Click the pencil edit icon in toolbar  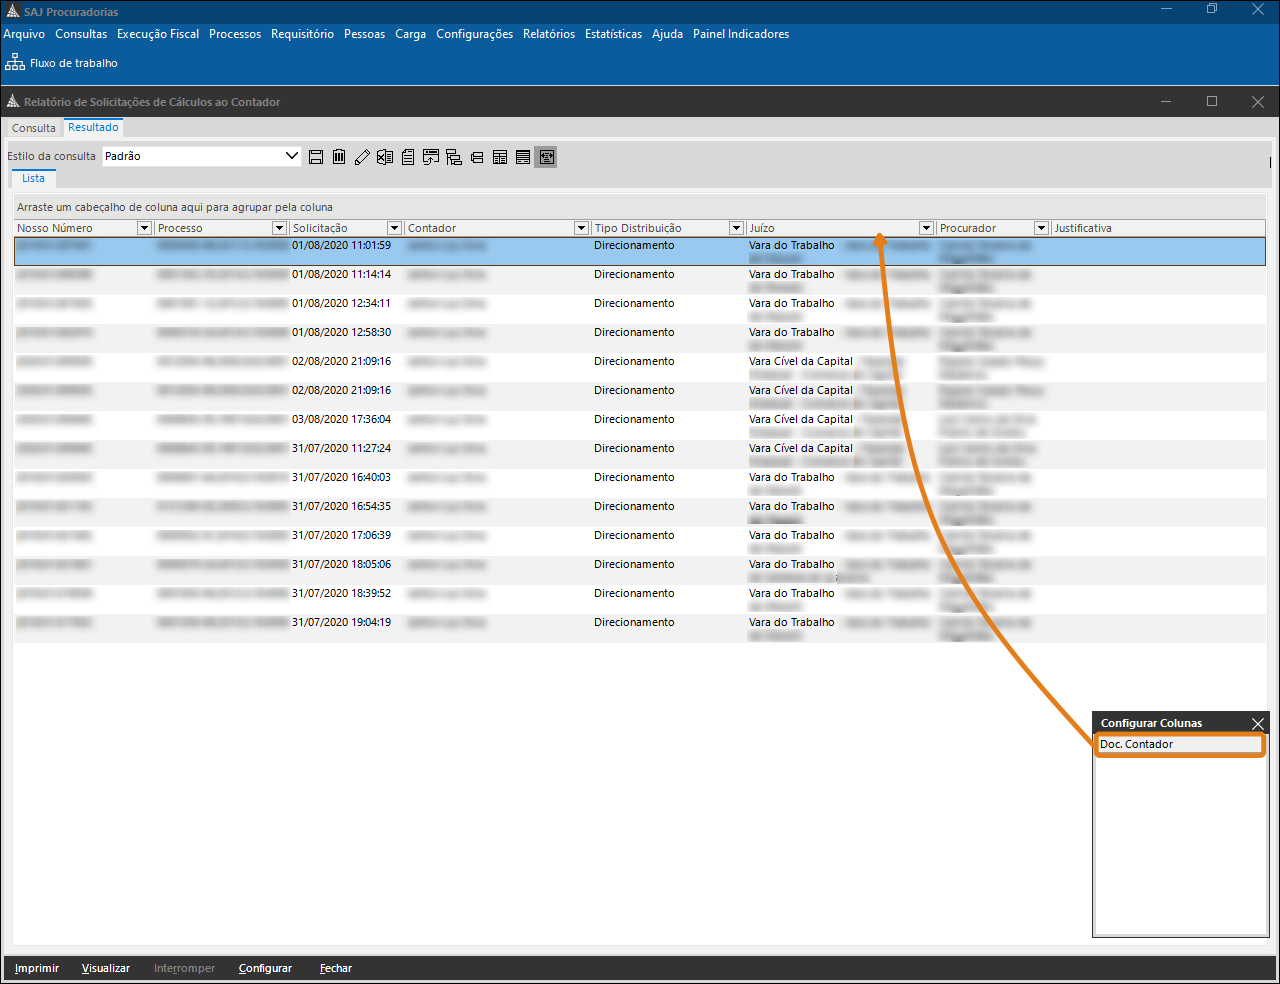pos(362,157)
